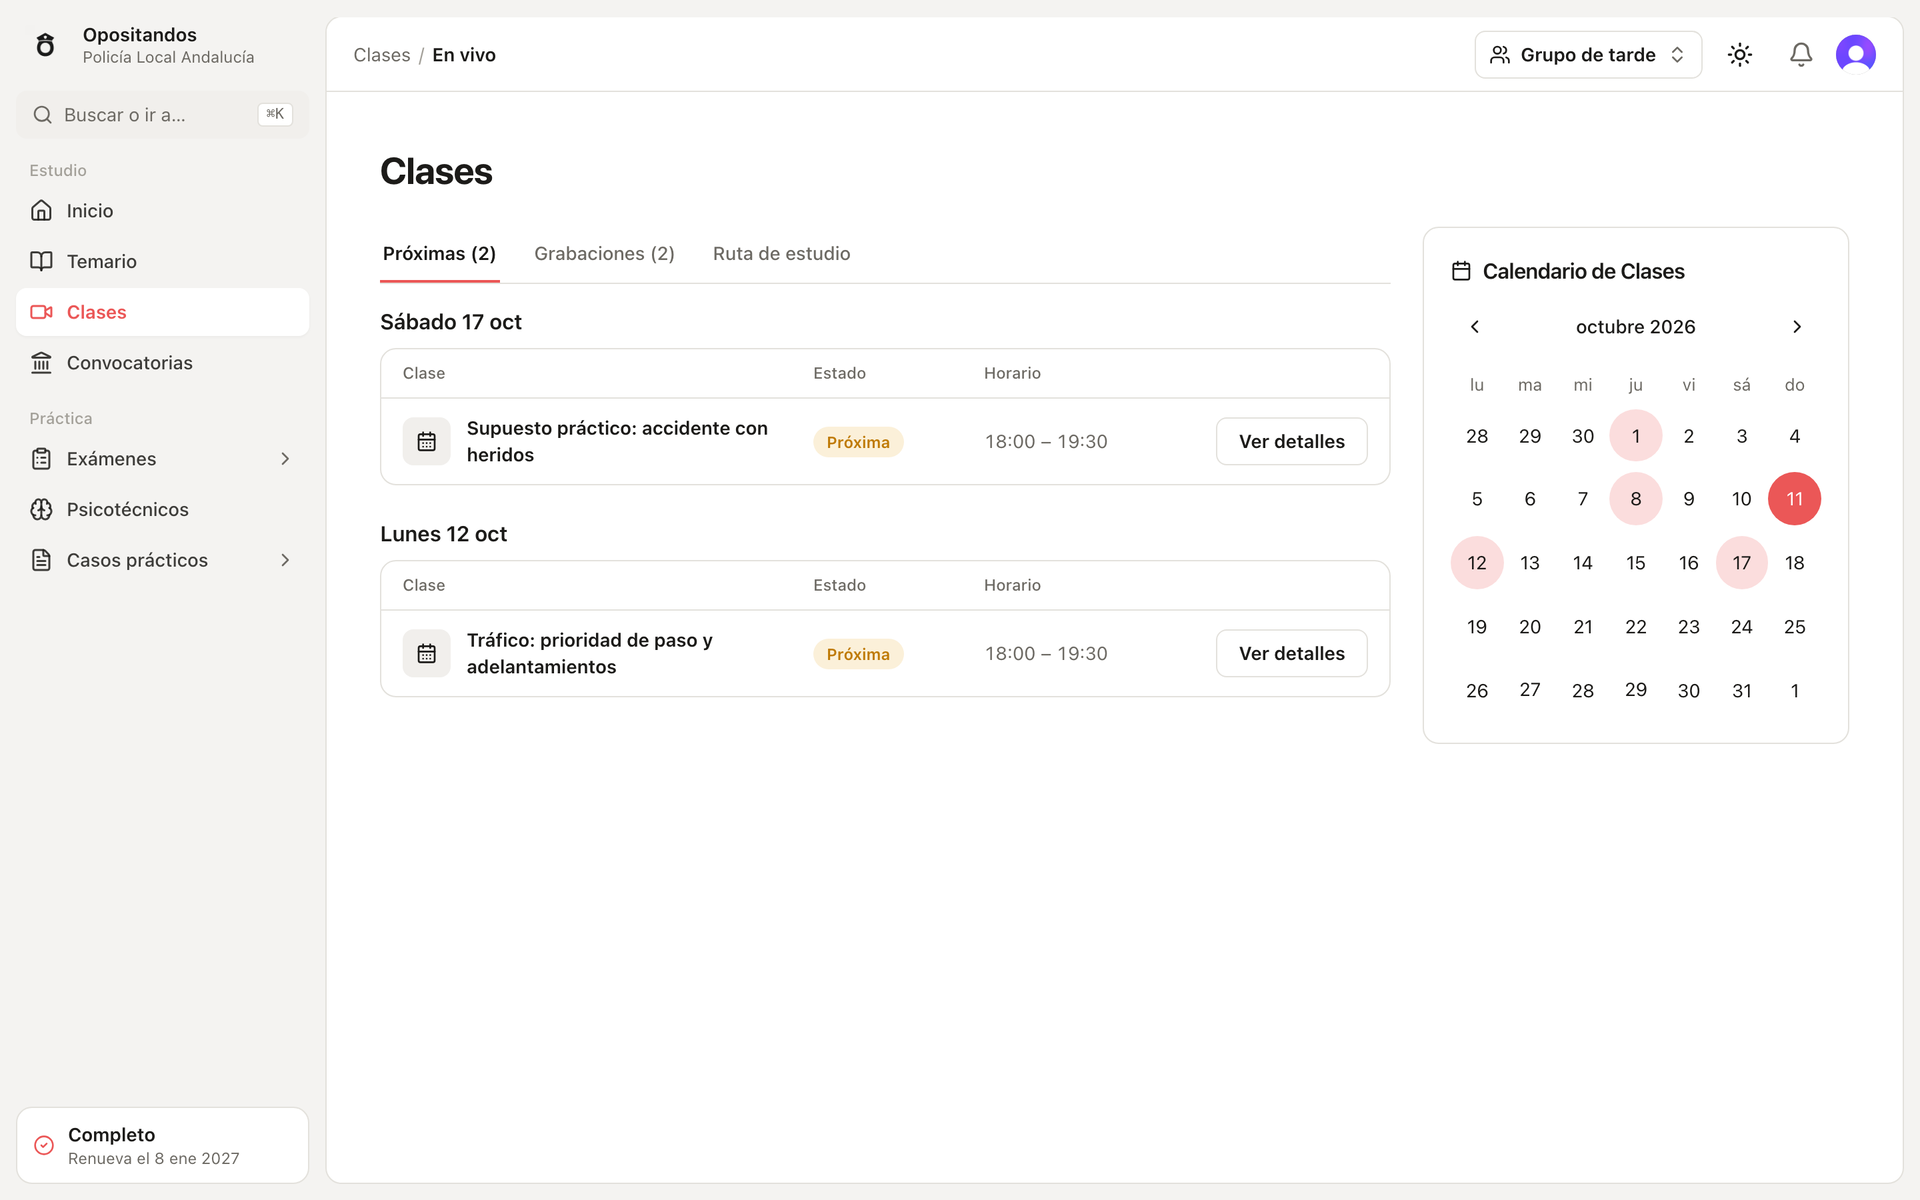Click the Clases breadcrumb link

[382, 55]
